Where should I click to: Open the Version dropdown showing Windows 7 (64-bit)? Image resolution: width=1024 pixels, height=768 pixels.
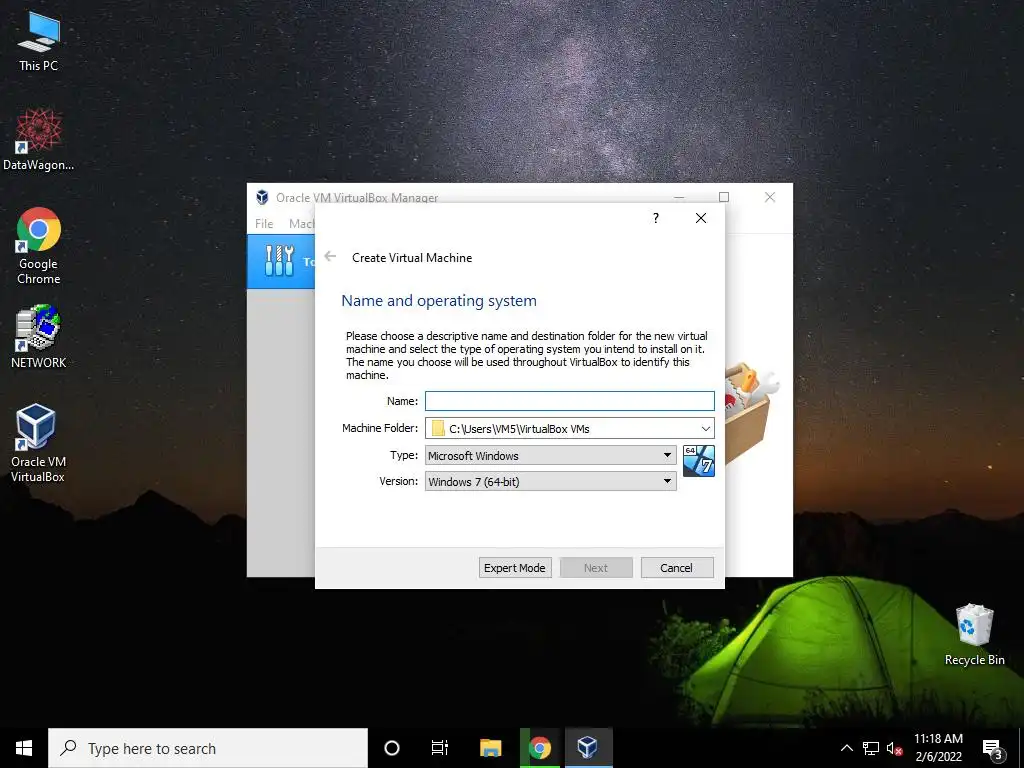tap(551, 481)
